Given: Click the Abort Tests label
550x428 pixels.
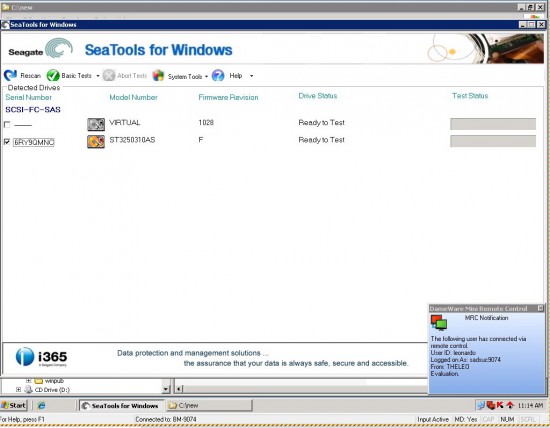Looking at the screenshot, I should coord(132,75).
